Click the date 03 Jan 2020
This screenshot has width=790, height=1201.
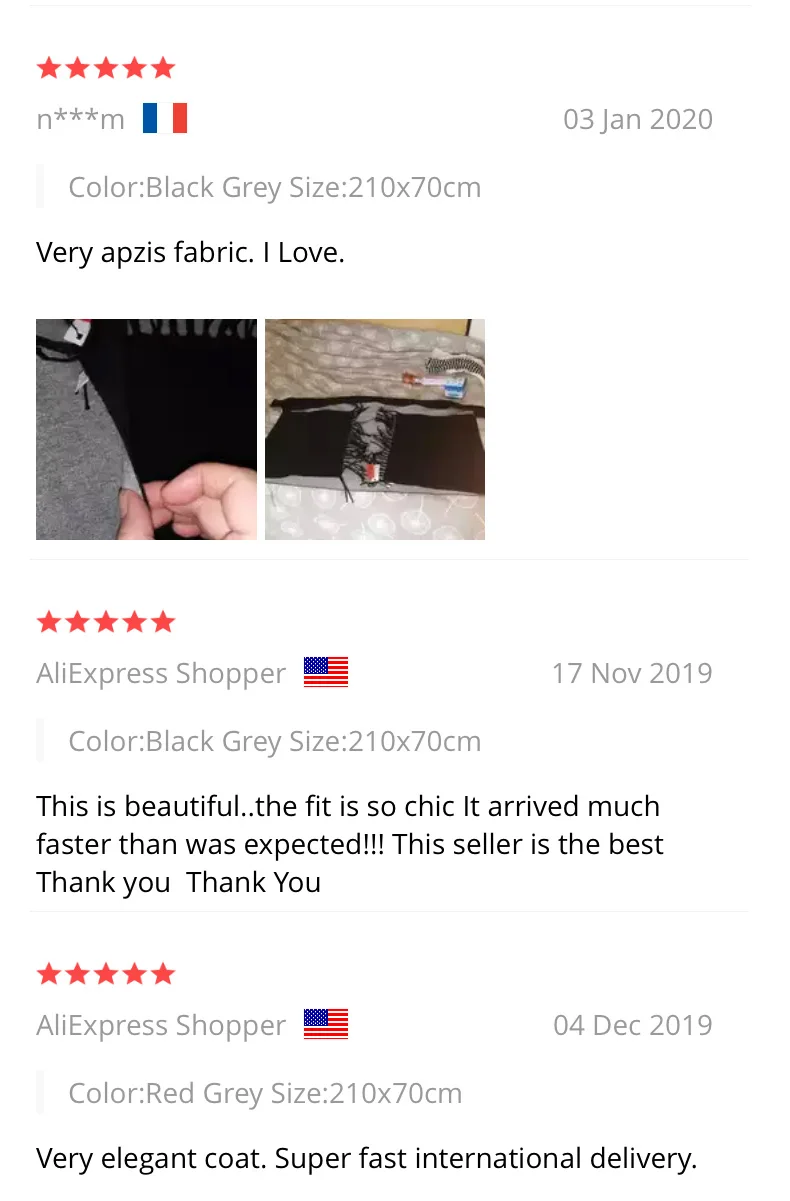click(638, 119)
